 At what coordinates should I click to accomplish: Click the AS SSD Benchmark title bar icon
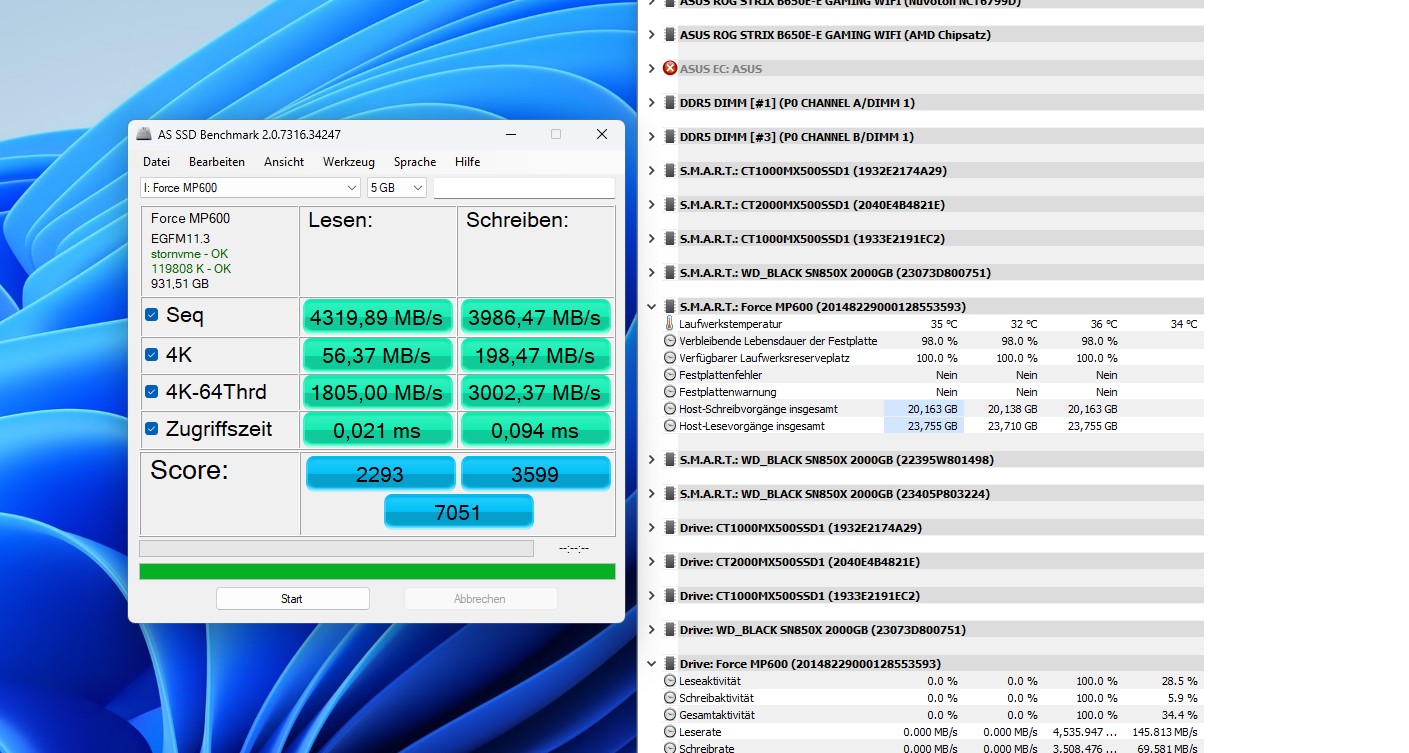[144, 134]
